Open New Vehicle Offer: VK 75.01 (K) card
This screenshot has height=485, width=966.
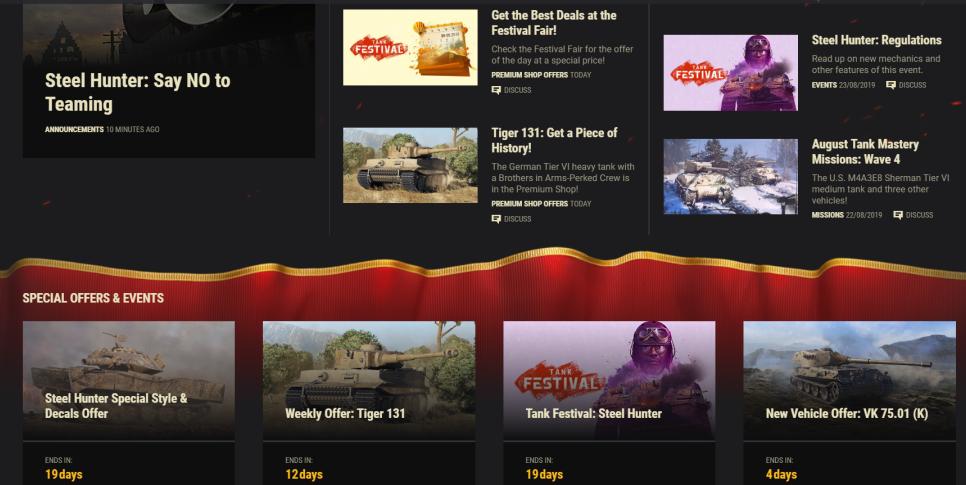(x=850, y=403)
